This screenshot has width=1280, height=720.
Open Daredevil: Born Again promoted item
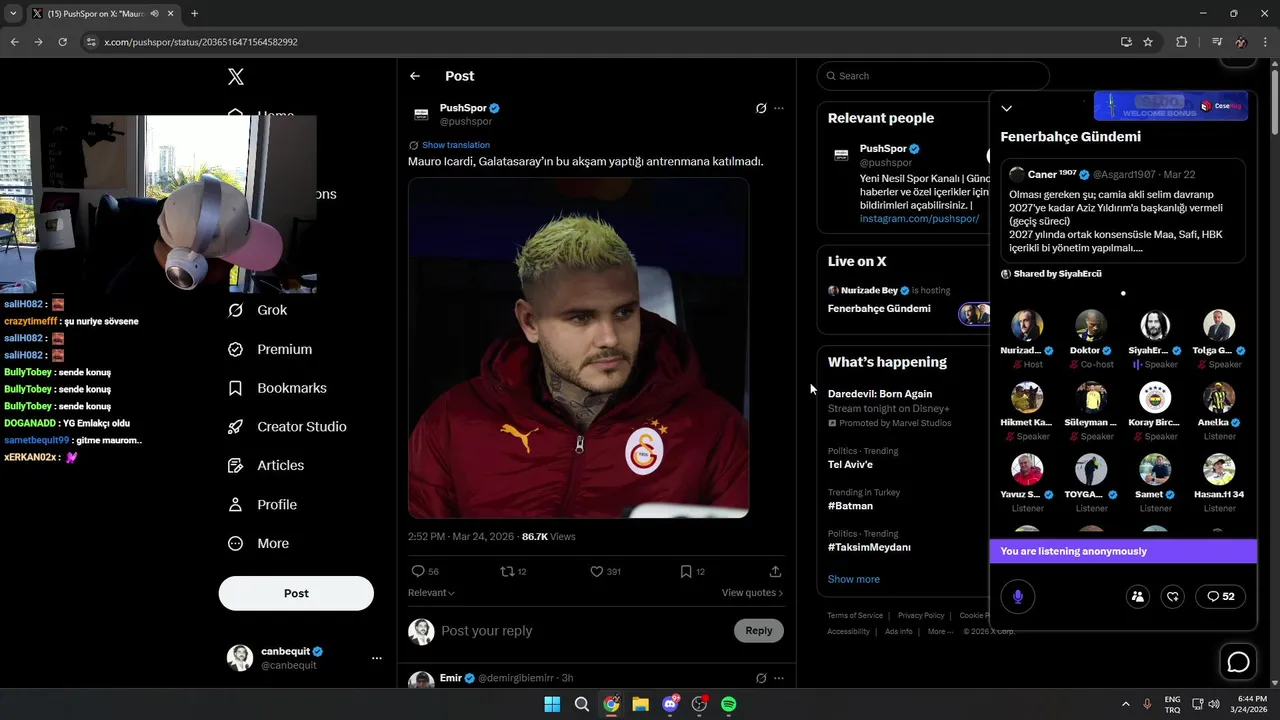pos(880,394)
